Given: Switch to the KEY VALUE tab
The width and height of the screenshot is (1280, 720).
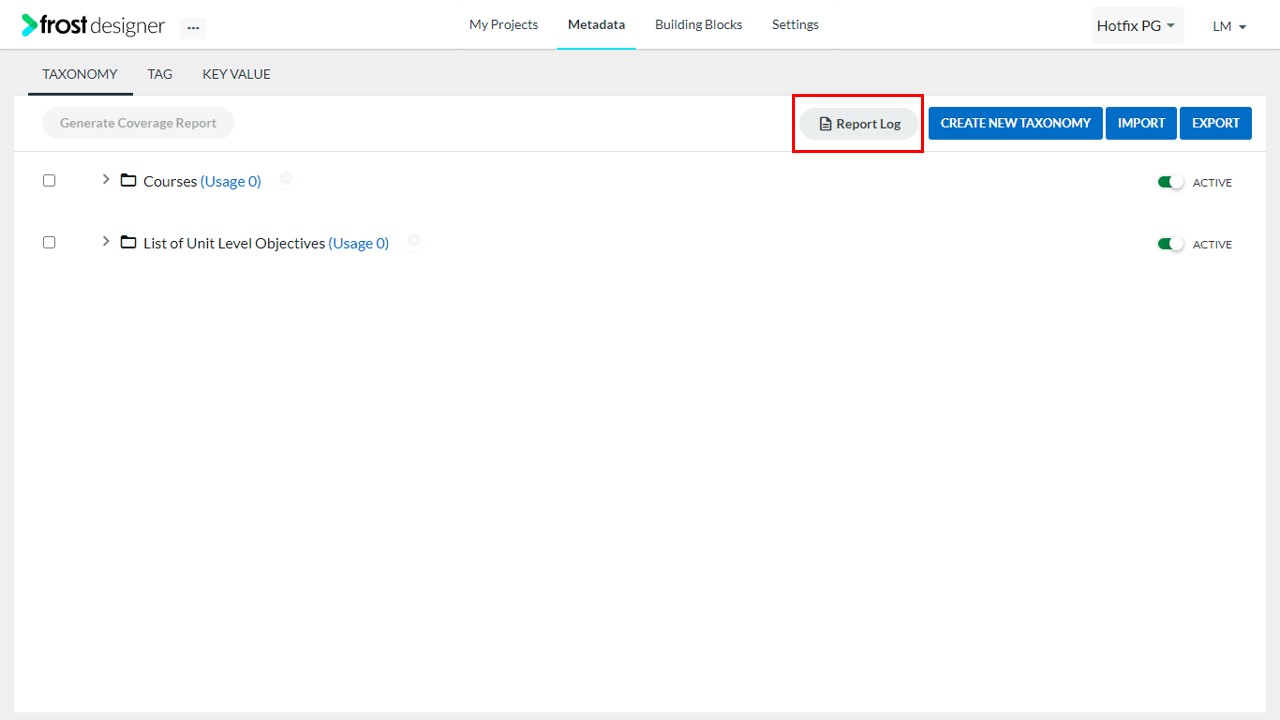Looking at the screenshot, I should (x=236, y=74).
